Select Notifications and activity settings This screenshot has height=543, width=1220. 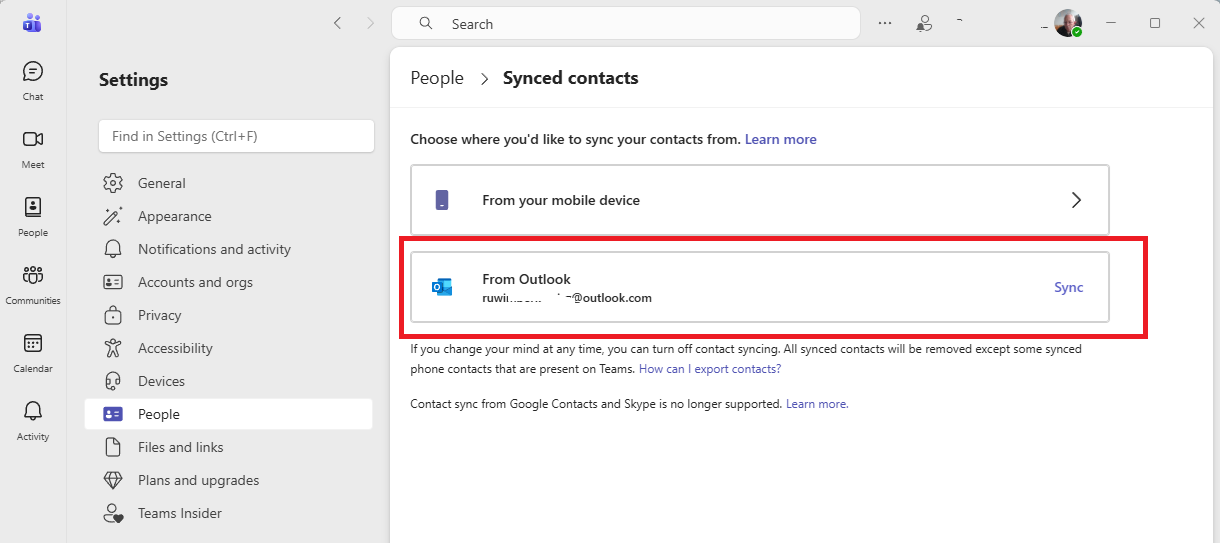(x=214, y=249)
